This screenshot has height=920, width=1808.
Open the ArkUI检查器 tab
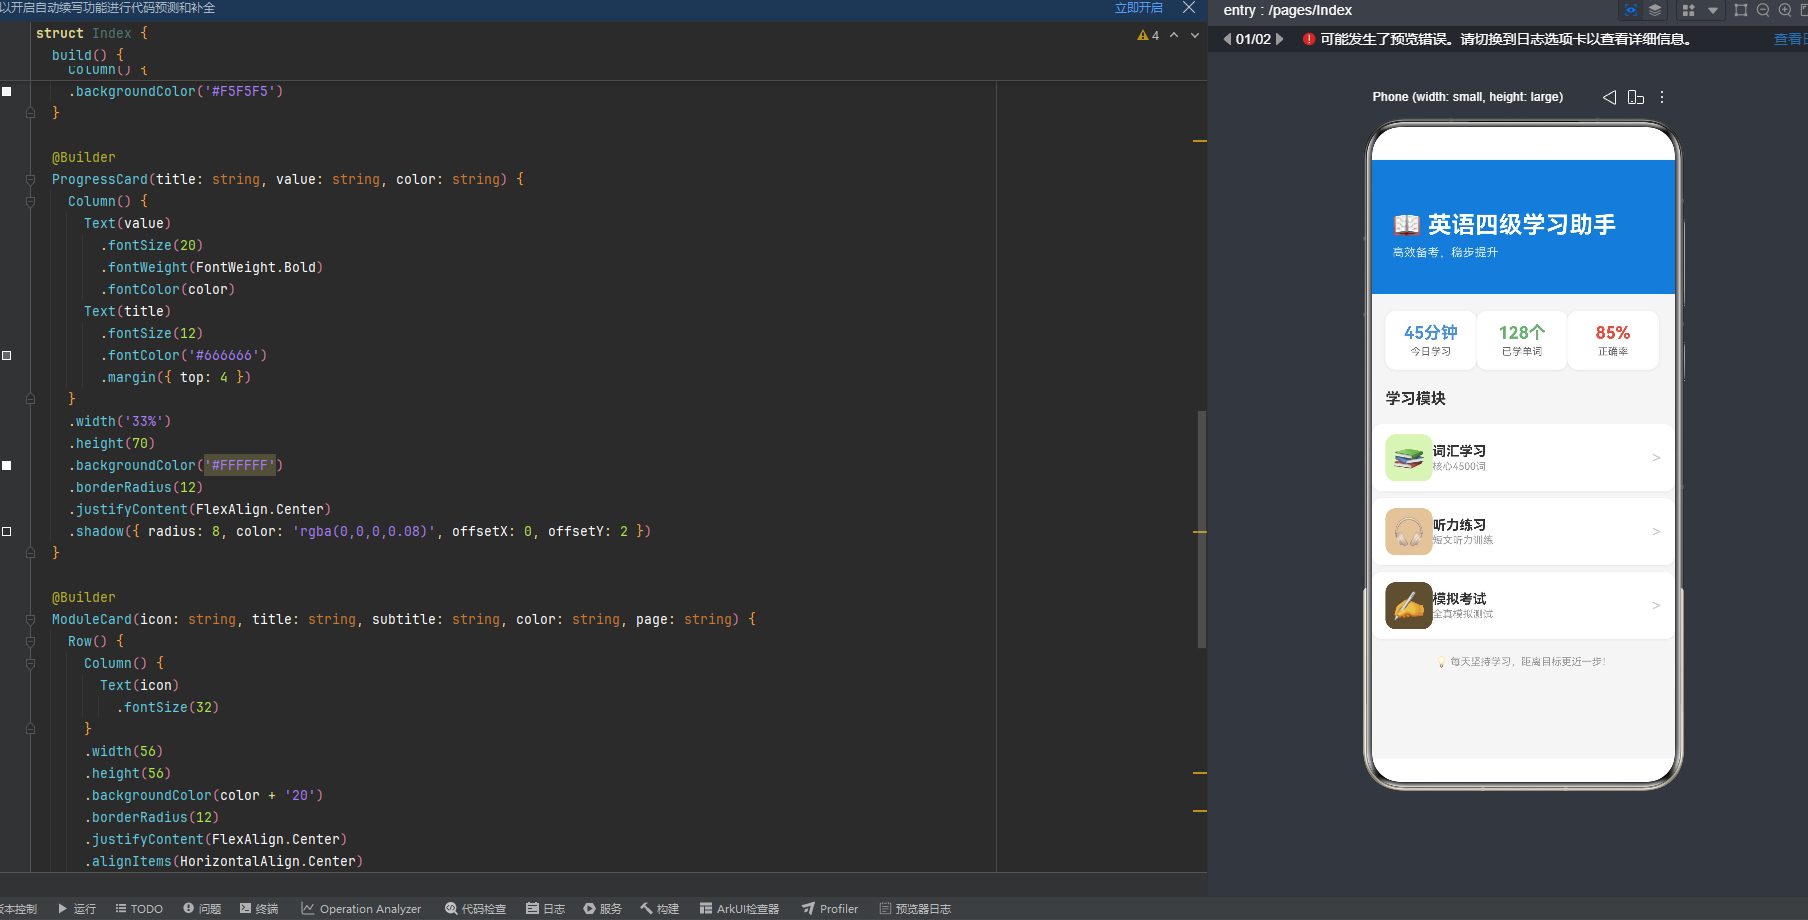[x=739, y=909]
